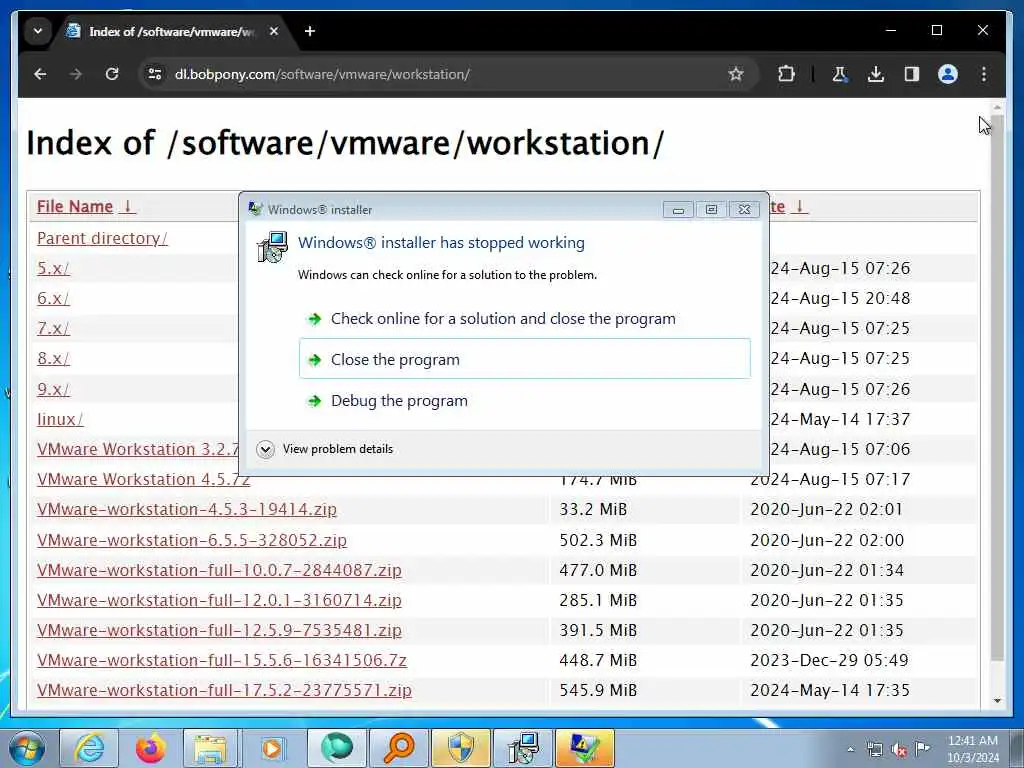Expand View problem details

pyautogui.click(x=325, y=449)
